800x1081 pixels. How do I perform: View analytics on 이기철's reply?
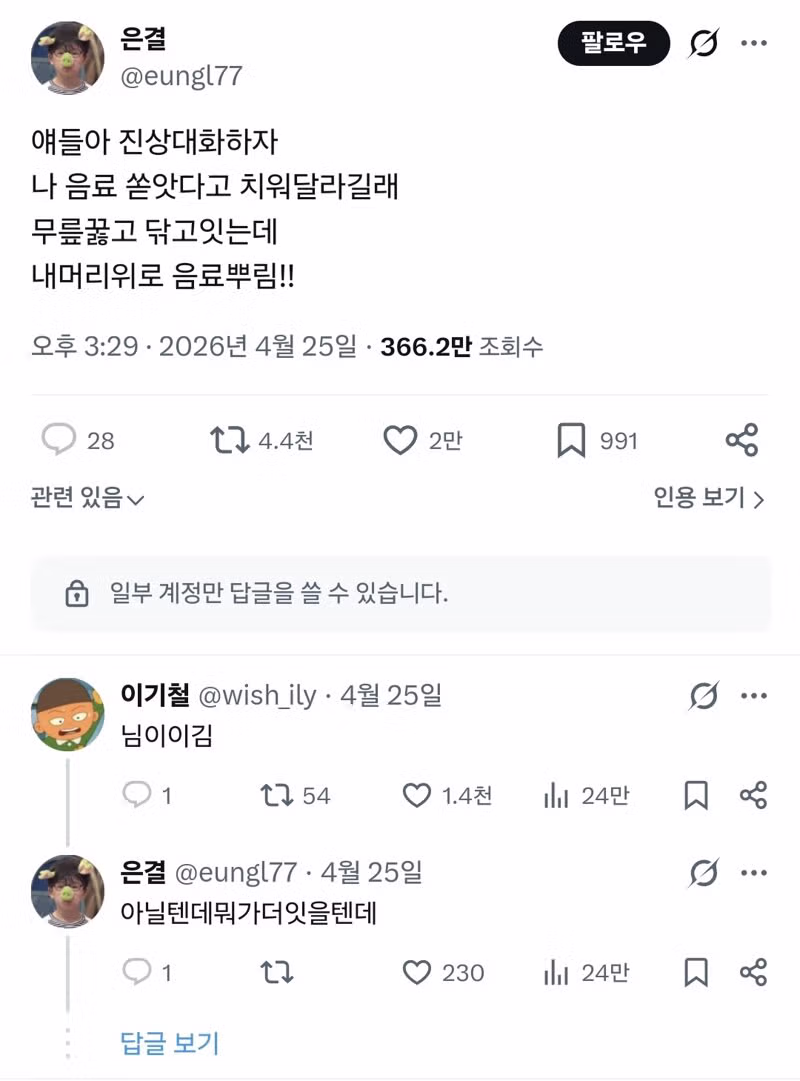coord(554,795)
